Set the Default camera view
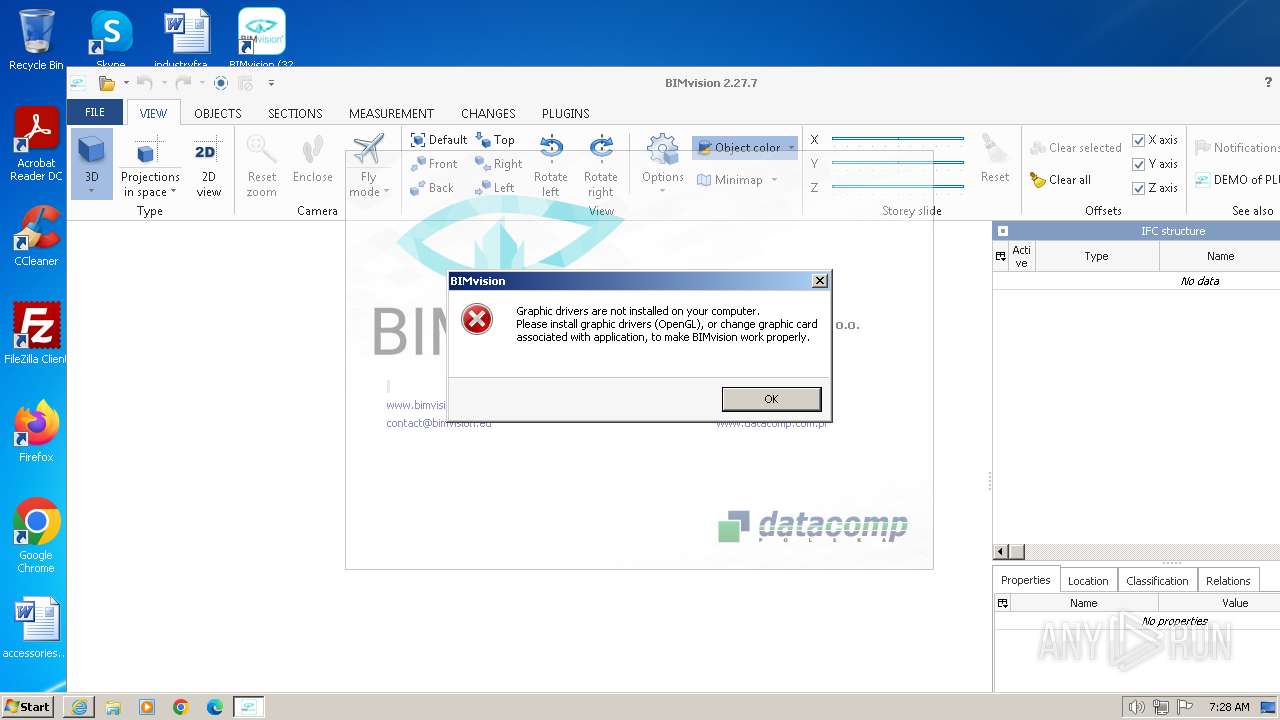This screenshot has width=1280, height=720. click(438, 140)
